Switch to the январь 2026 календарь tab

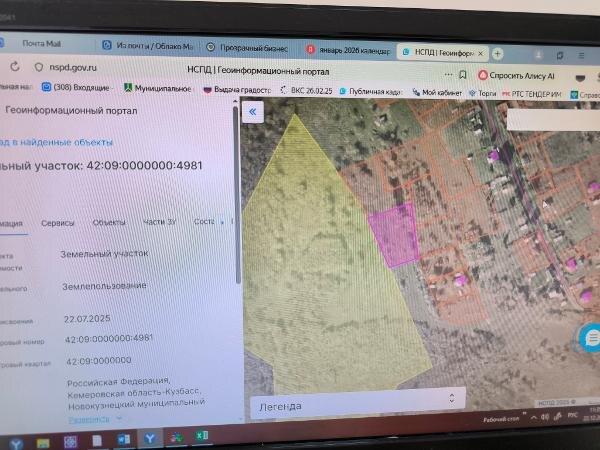coord(349,50)
